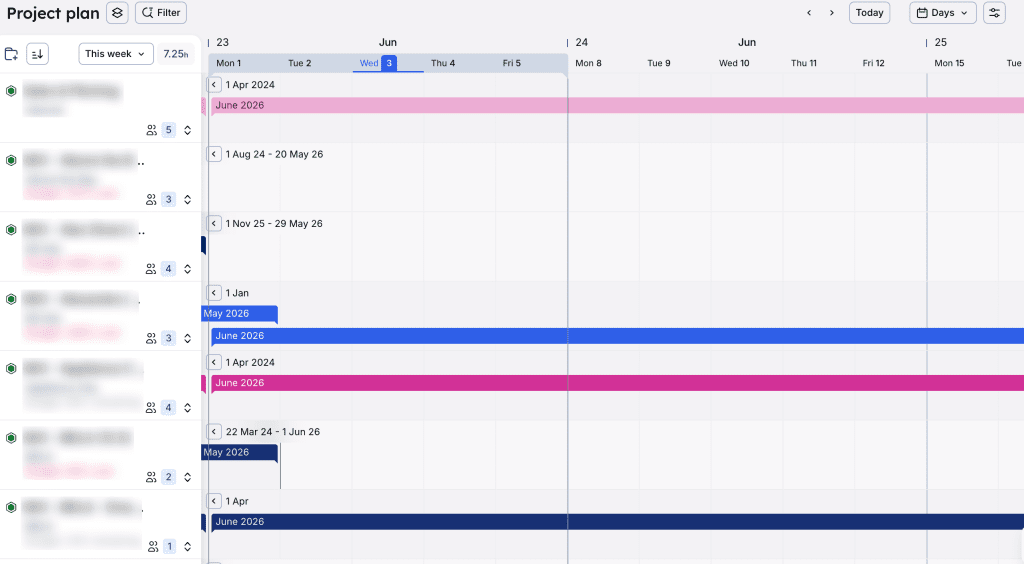Click the Tue 9 day header
Image resolution: width=1024 pixels, height=564 pixels.
point(659,63)
